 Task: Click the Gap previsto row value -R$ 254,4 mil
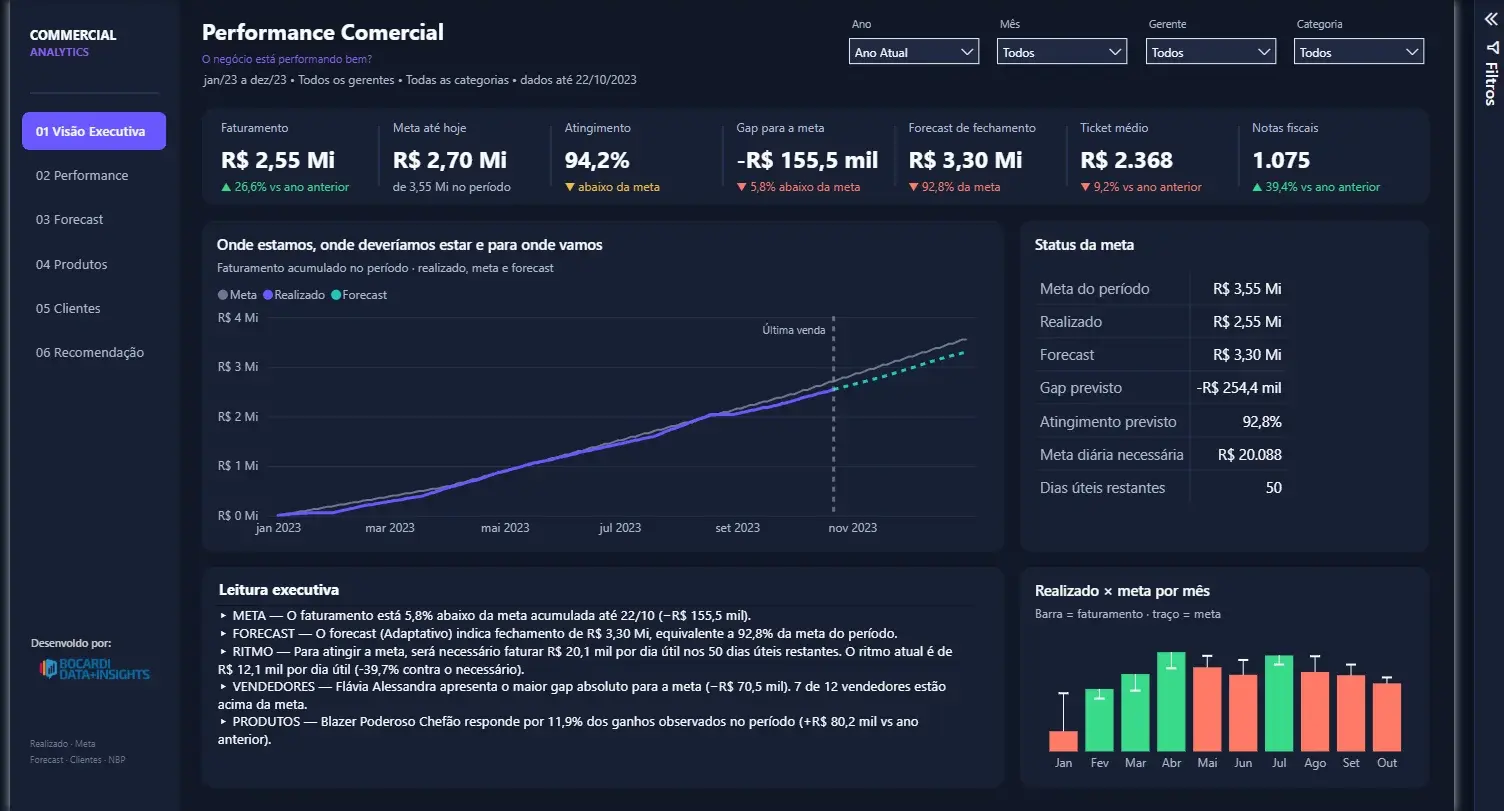pos(1238,388)
